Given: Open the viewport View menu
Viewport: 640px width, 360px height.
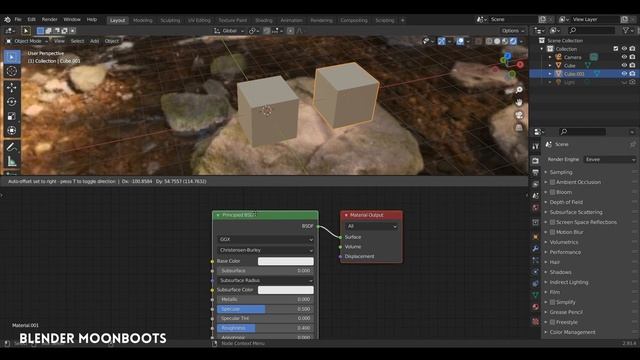Looking at the screenshot, I should 59,41.
